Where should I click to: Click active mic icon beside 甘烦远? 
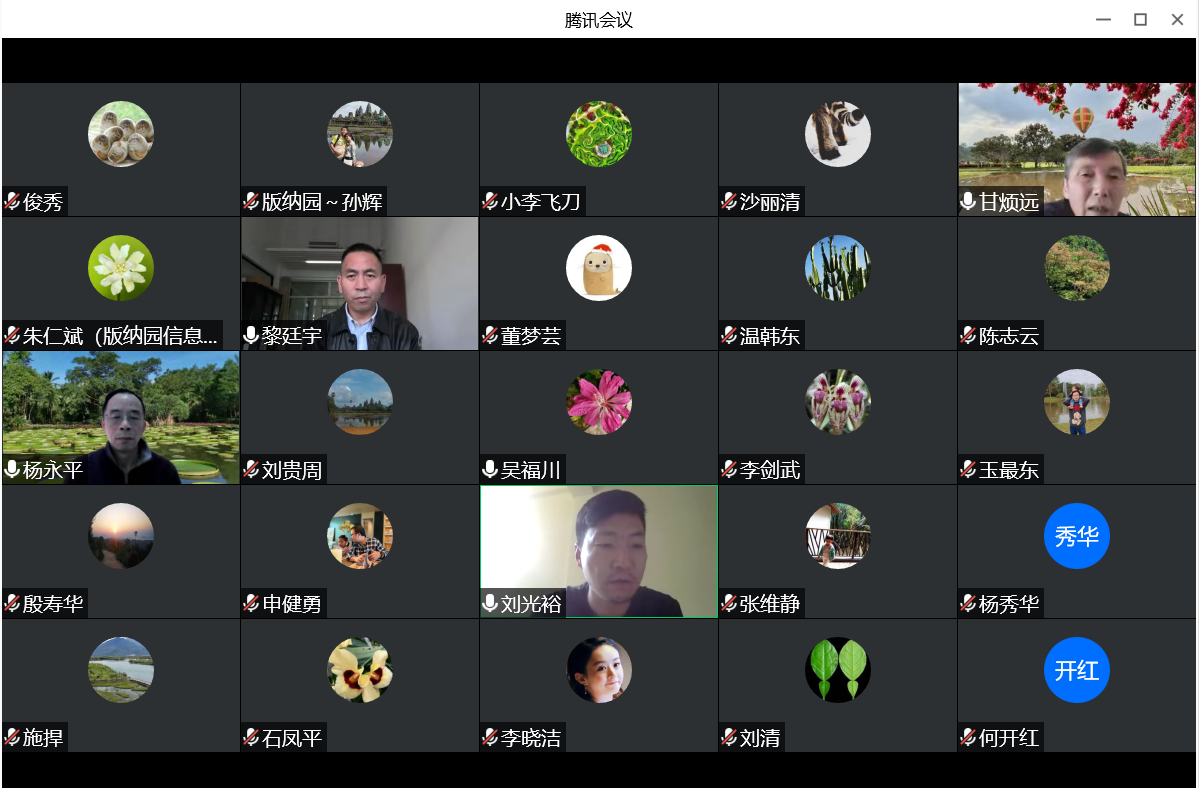tap(968, 202)
